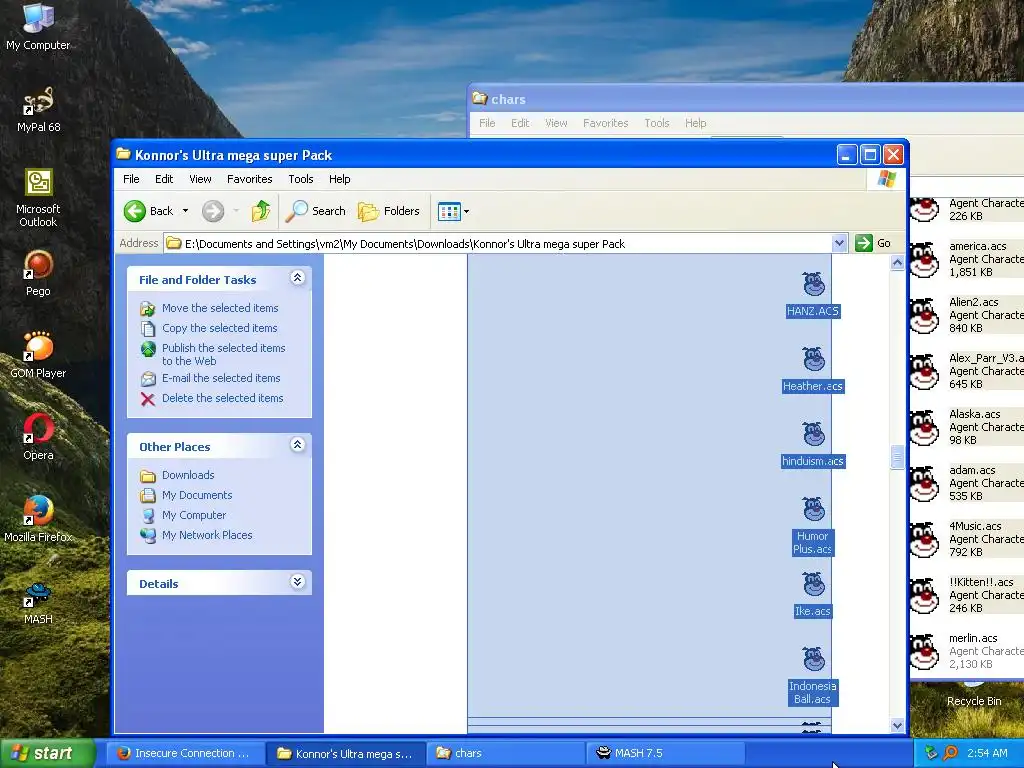This screenshot has width=1024, height=768.
Task: Open the Help menu
Action: [340, 179]
